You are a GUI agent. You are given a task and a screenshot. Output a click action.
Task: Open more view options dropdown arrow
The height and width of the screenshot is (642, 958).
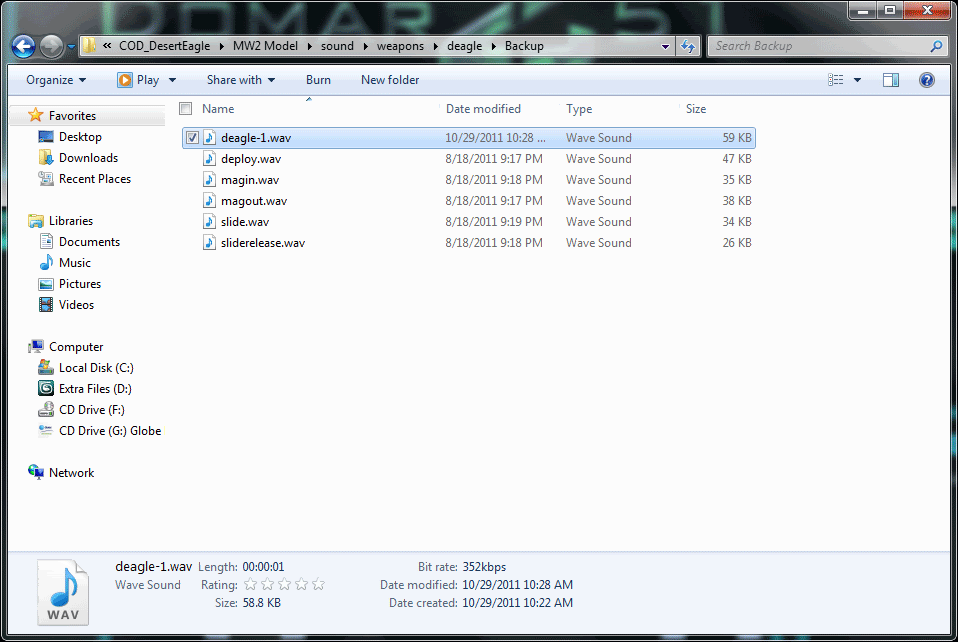[857, 80]
